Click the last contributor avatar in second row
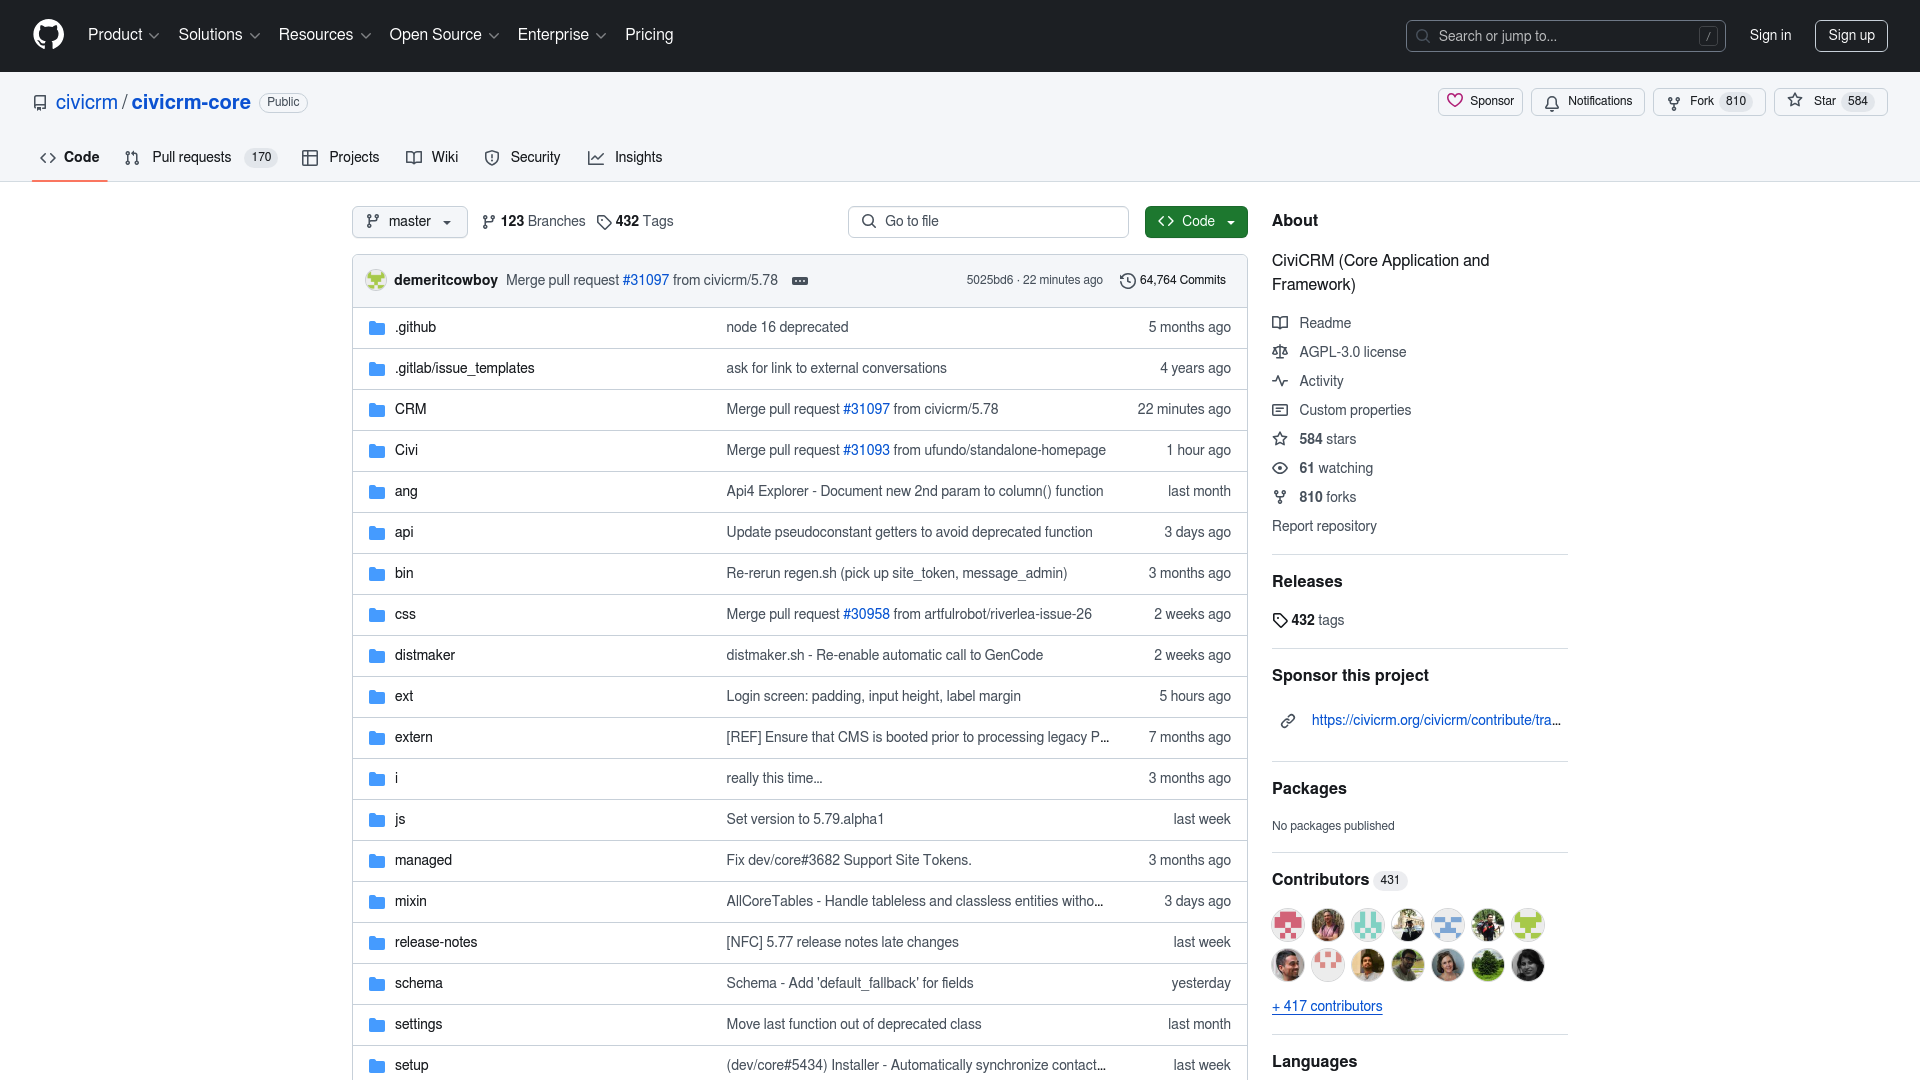Screen dimensions: 1920x1080 pos(1528,965)
